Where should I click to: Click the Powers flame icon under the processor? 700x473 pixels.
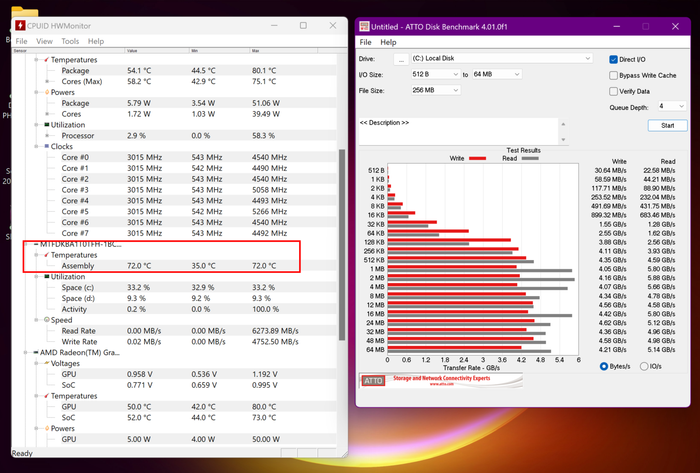click(43, 92)
